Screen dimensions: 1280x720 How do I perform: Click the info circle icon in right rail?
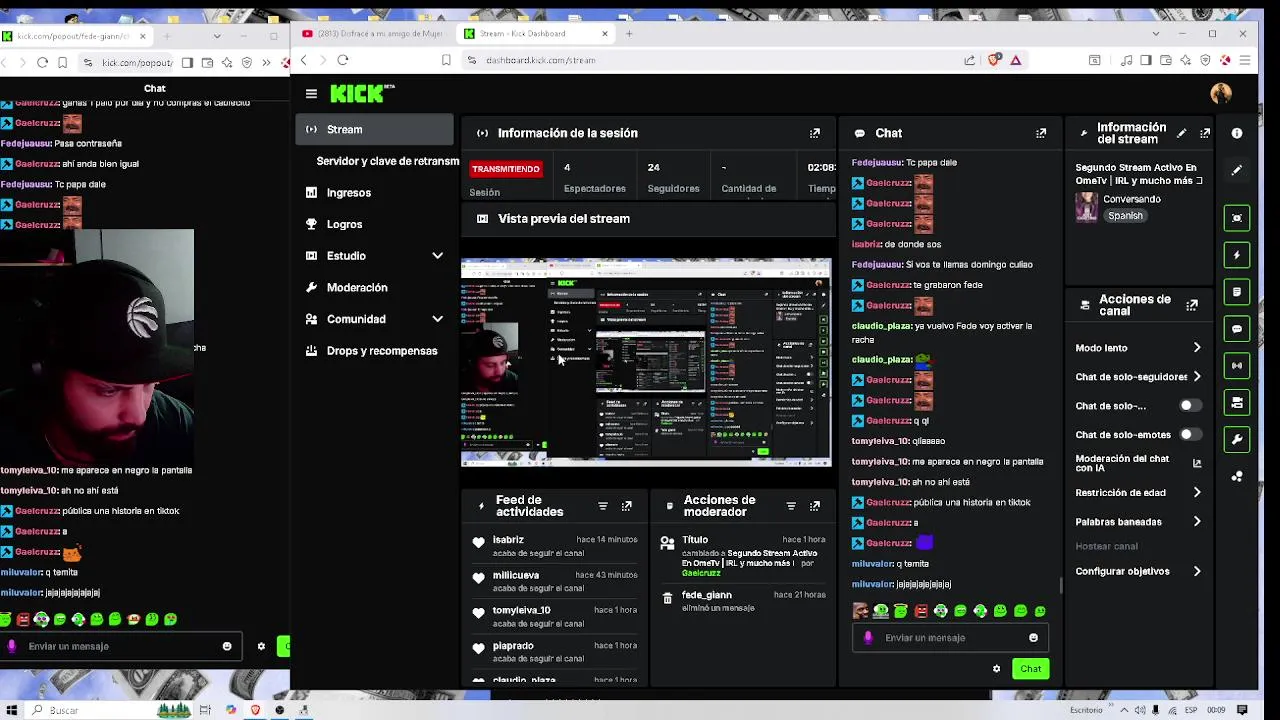[x=1237, y=133]
